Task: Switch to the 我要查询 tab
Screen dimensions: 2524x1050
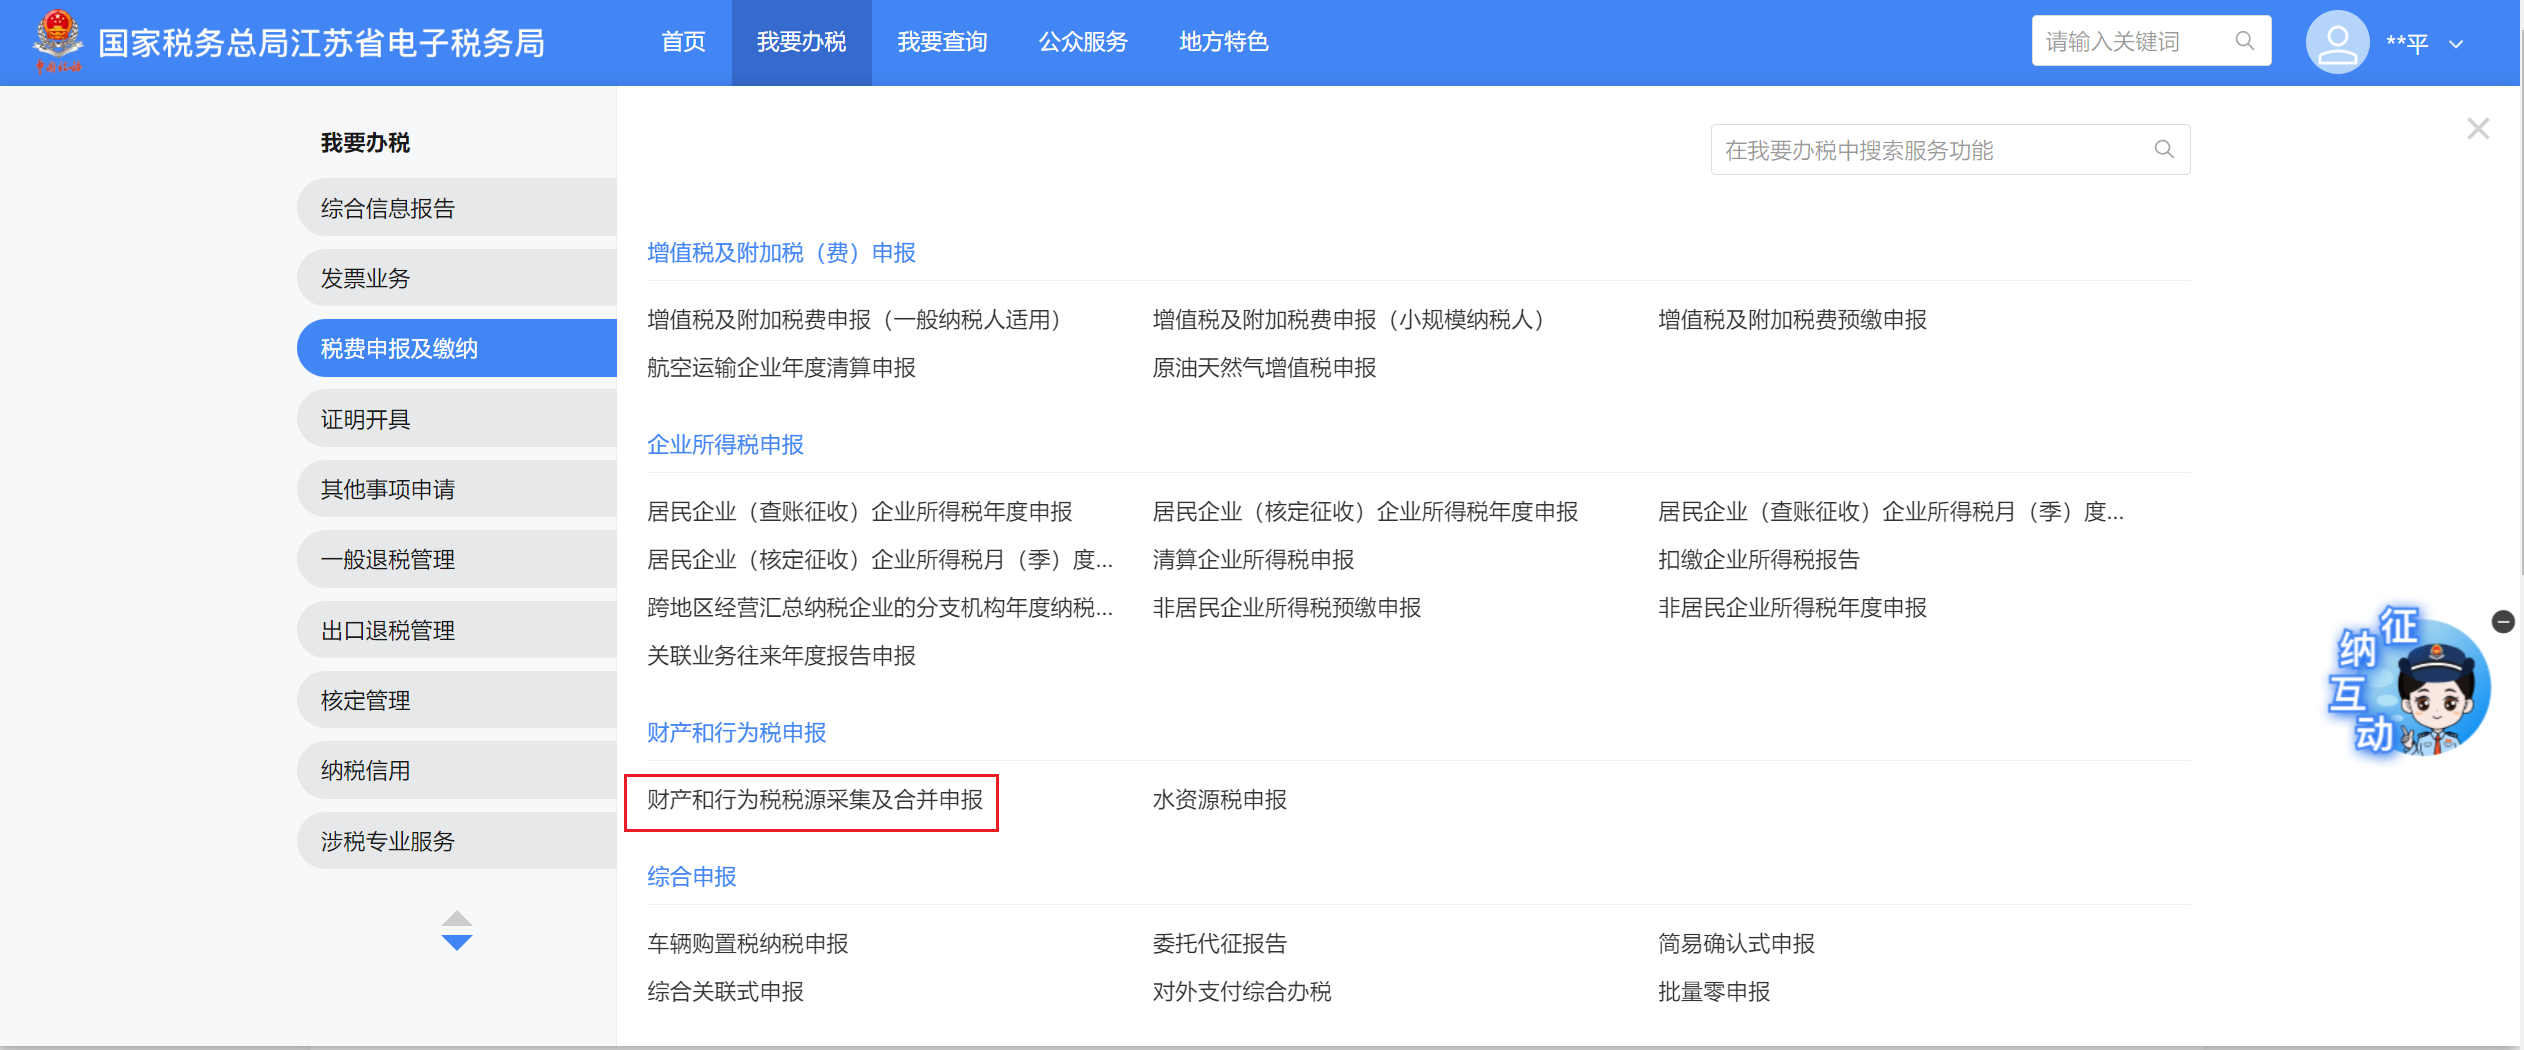Action: click(942, 42)
